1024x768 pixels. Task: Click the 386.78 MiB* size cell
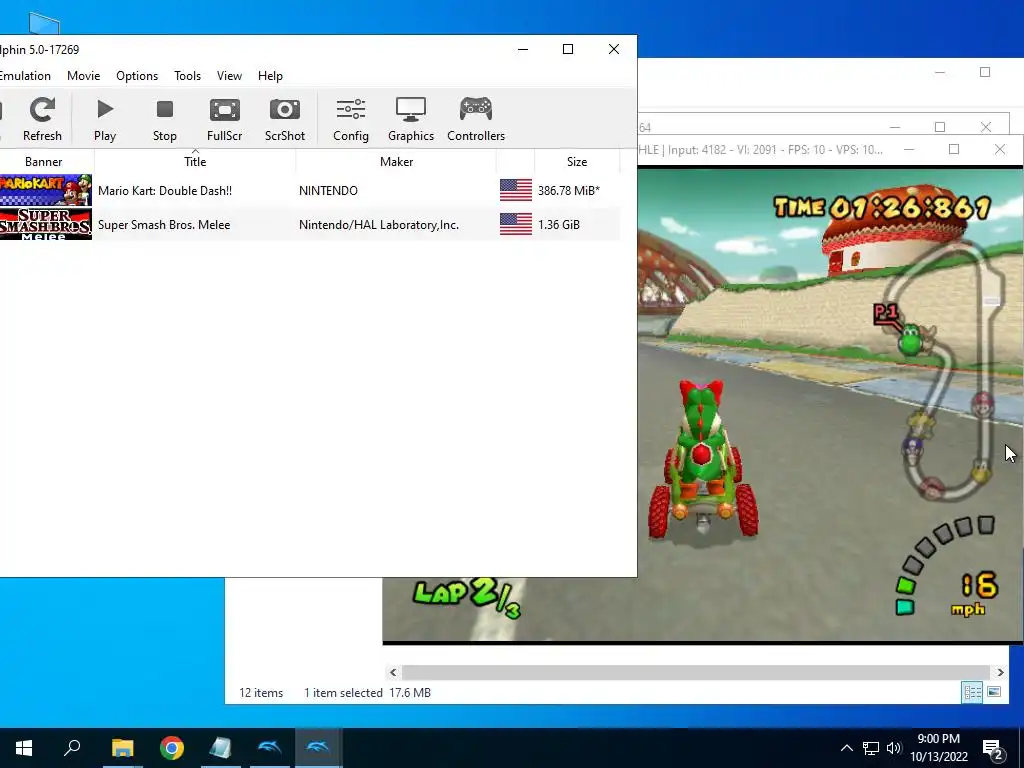click(569, 191)
